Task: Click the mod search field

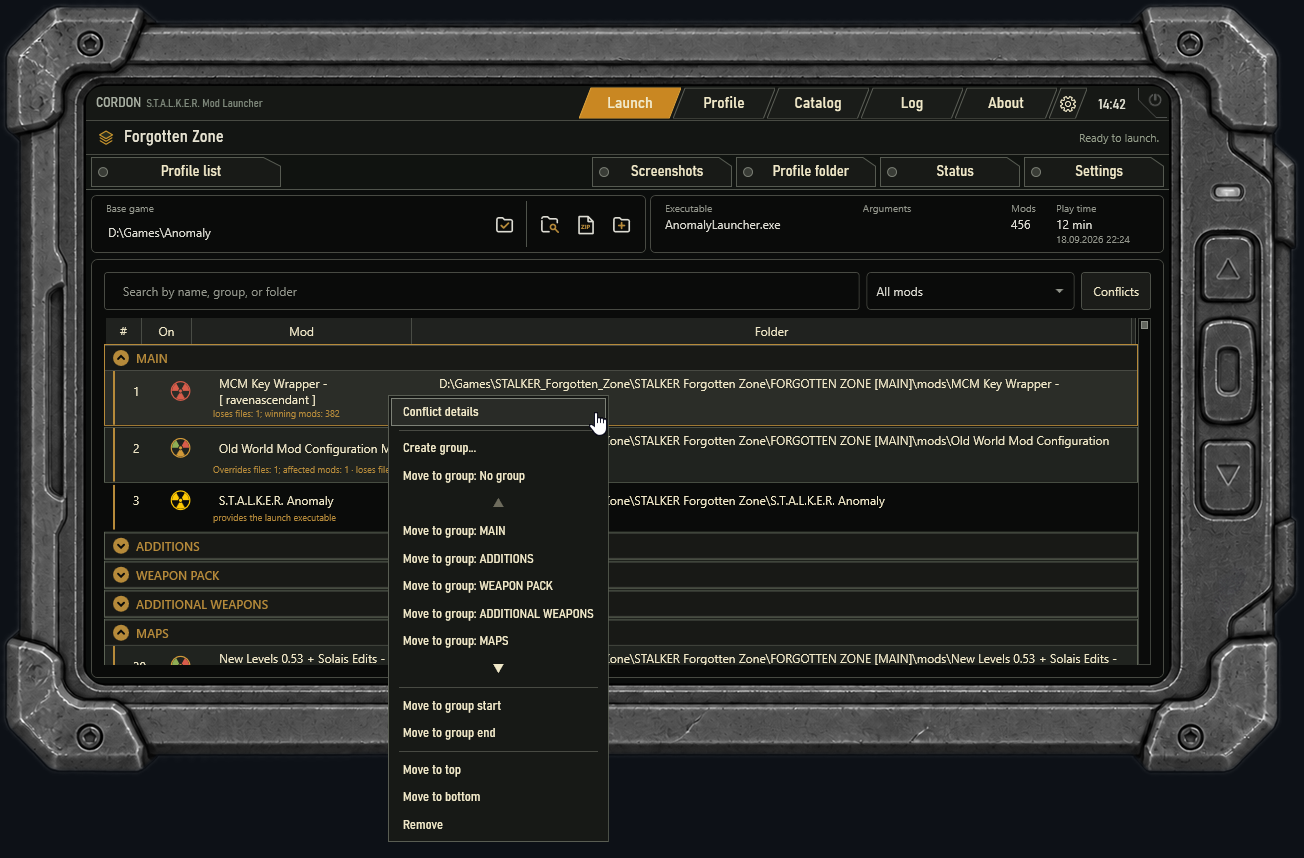Action: tap(482, 291)
